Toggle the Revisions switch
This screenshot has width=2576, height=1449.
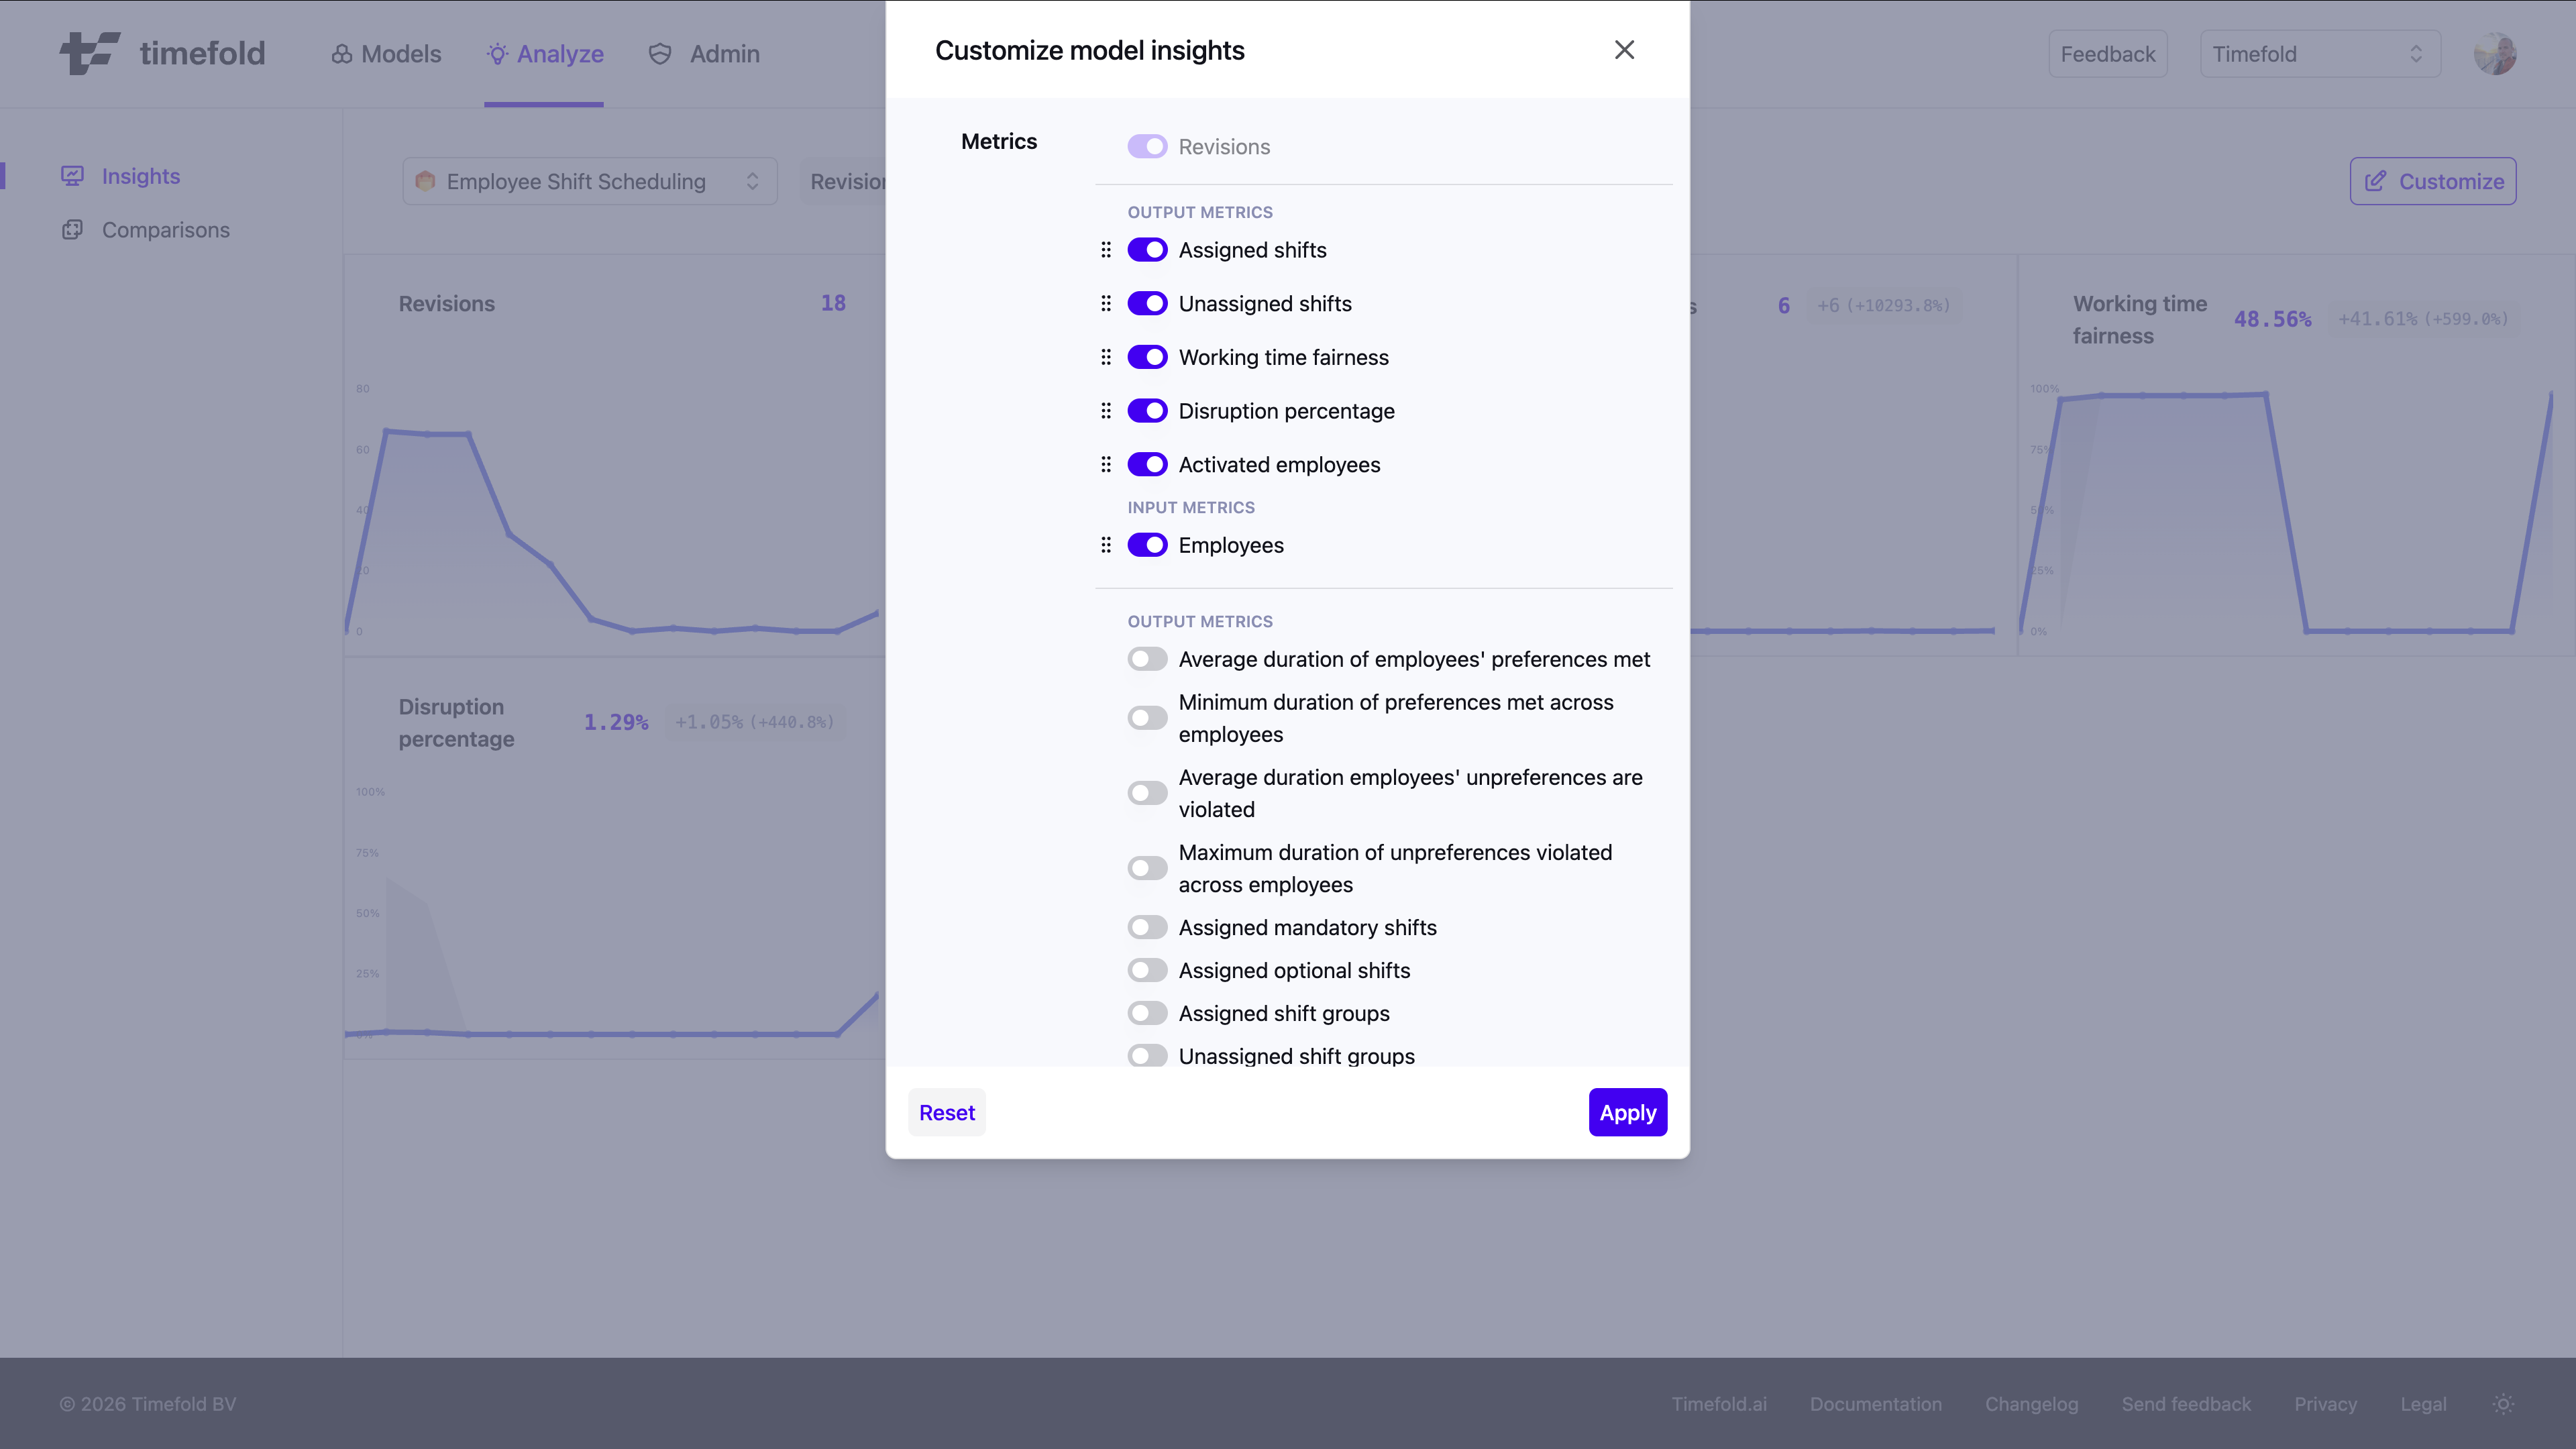pyautogui.click(x=1147, y=147)
